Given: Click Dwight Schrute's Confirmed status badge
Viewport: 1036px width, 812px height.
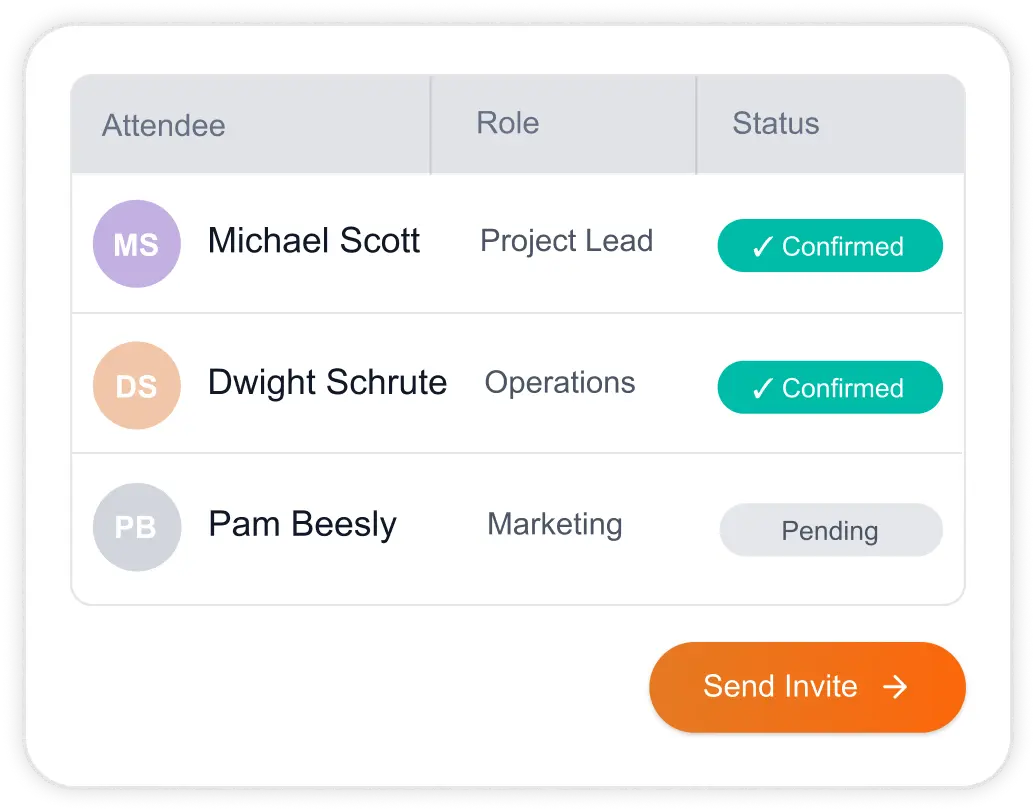Looking at the screenshot, I should point(830,387).
